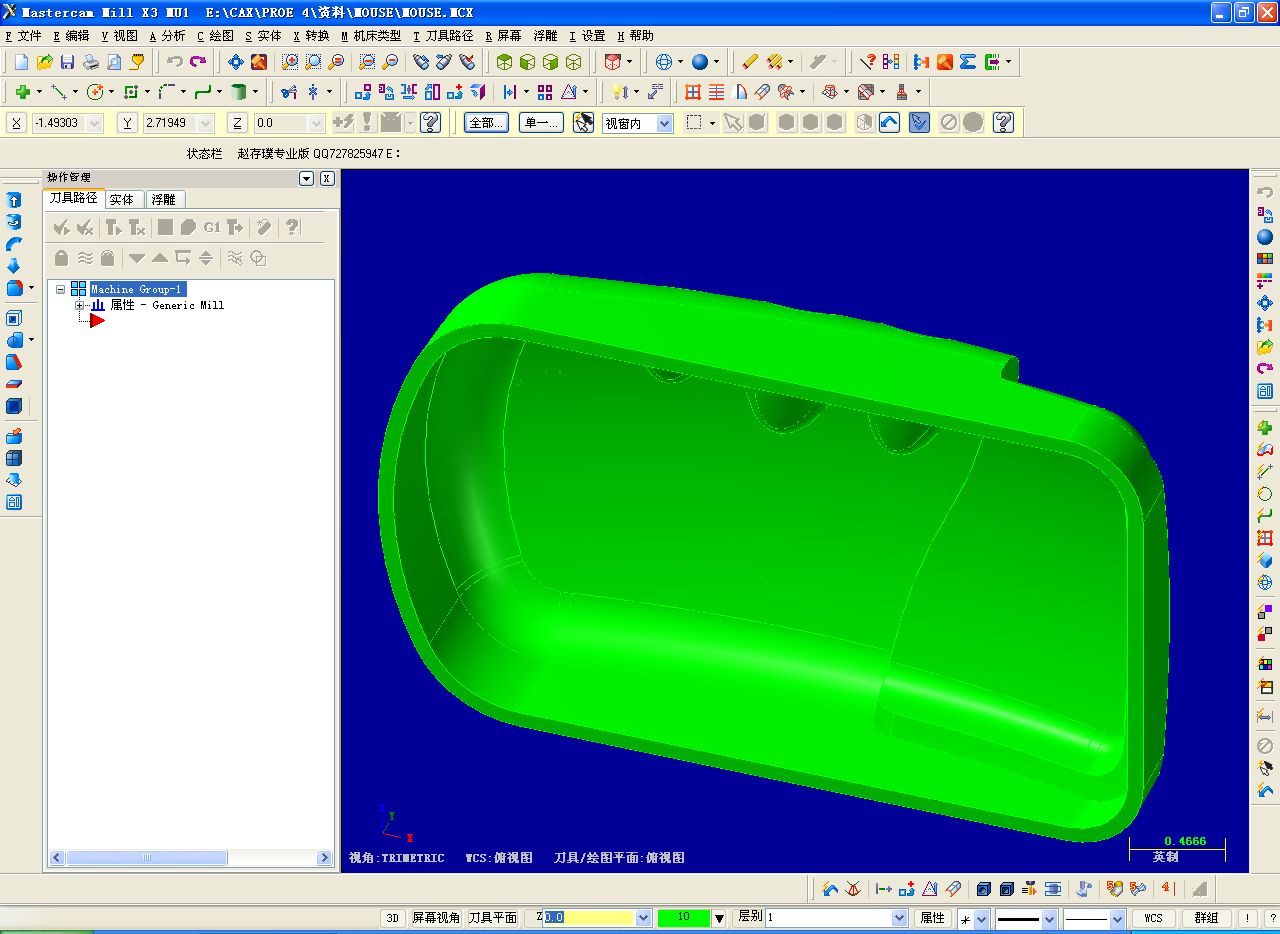Click the Repaint screen icon
The height and width of the screenshot is (934, 1280).
click(x=259, y=62)
